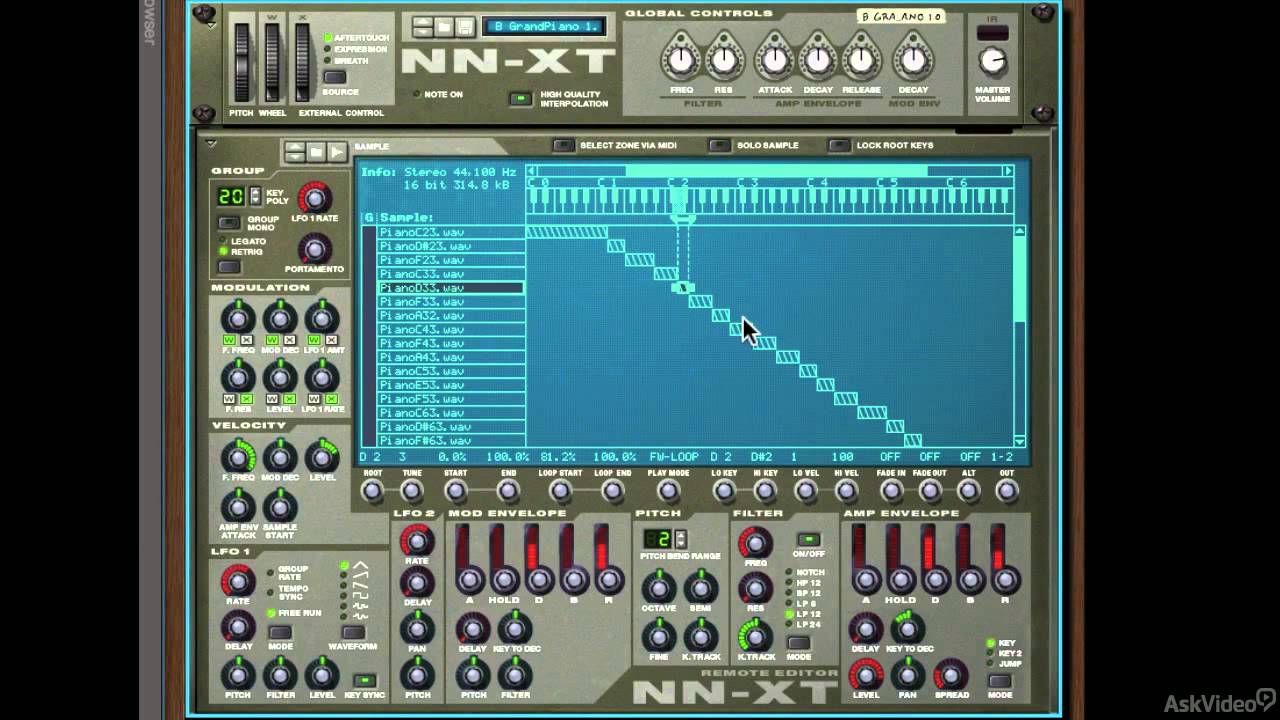Click the Portamento knob
Screen dimensions: 1280x720
pos(314,248)
